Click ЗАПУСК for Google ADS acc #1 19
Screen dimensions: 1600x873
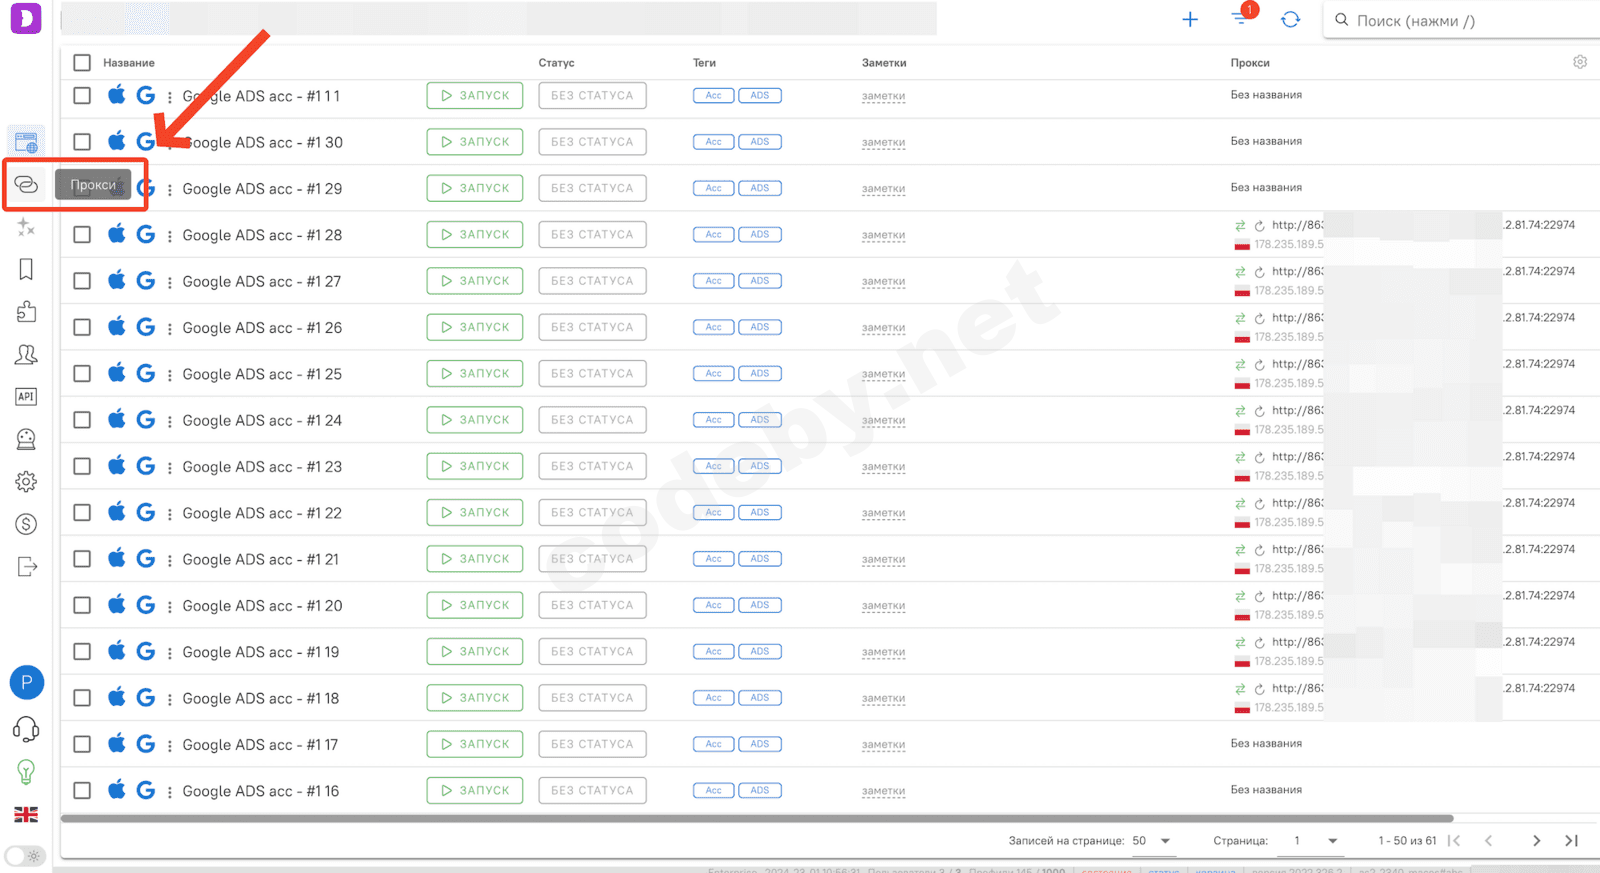(475, 651)
